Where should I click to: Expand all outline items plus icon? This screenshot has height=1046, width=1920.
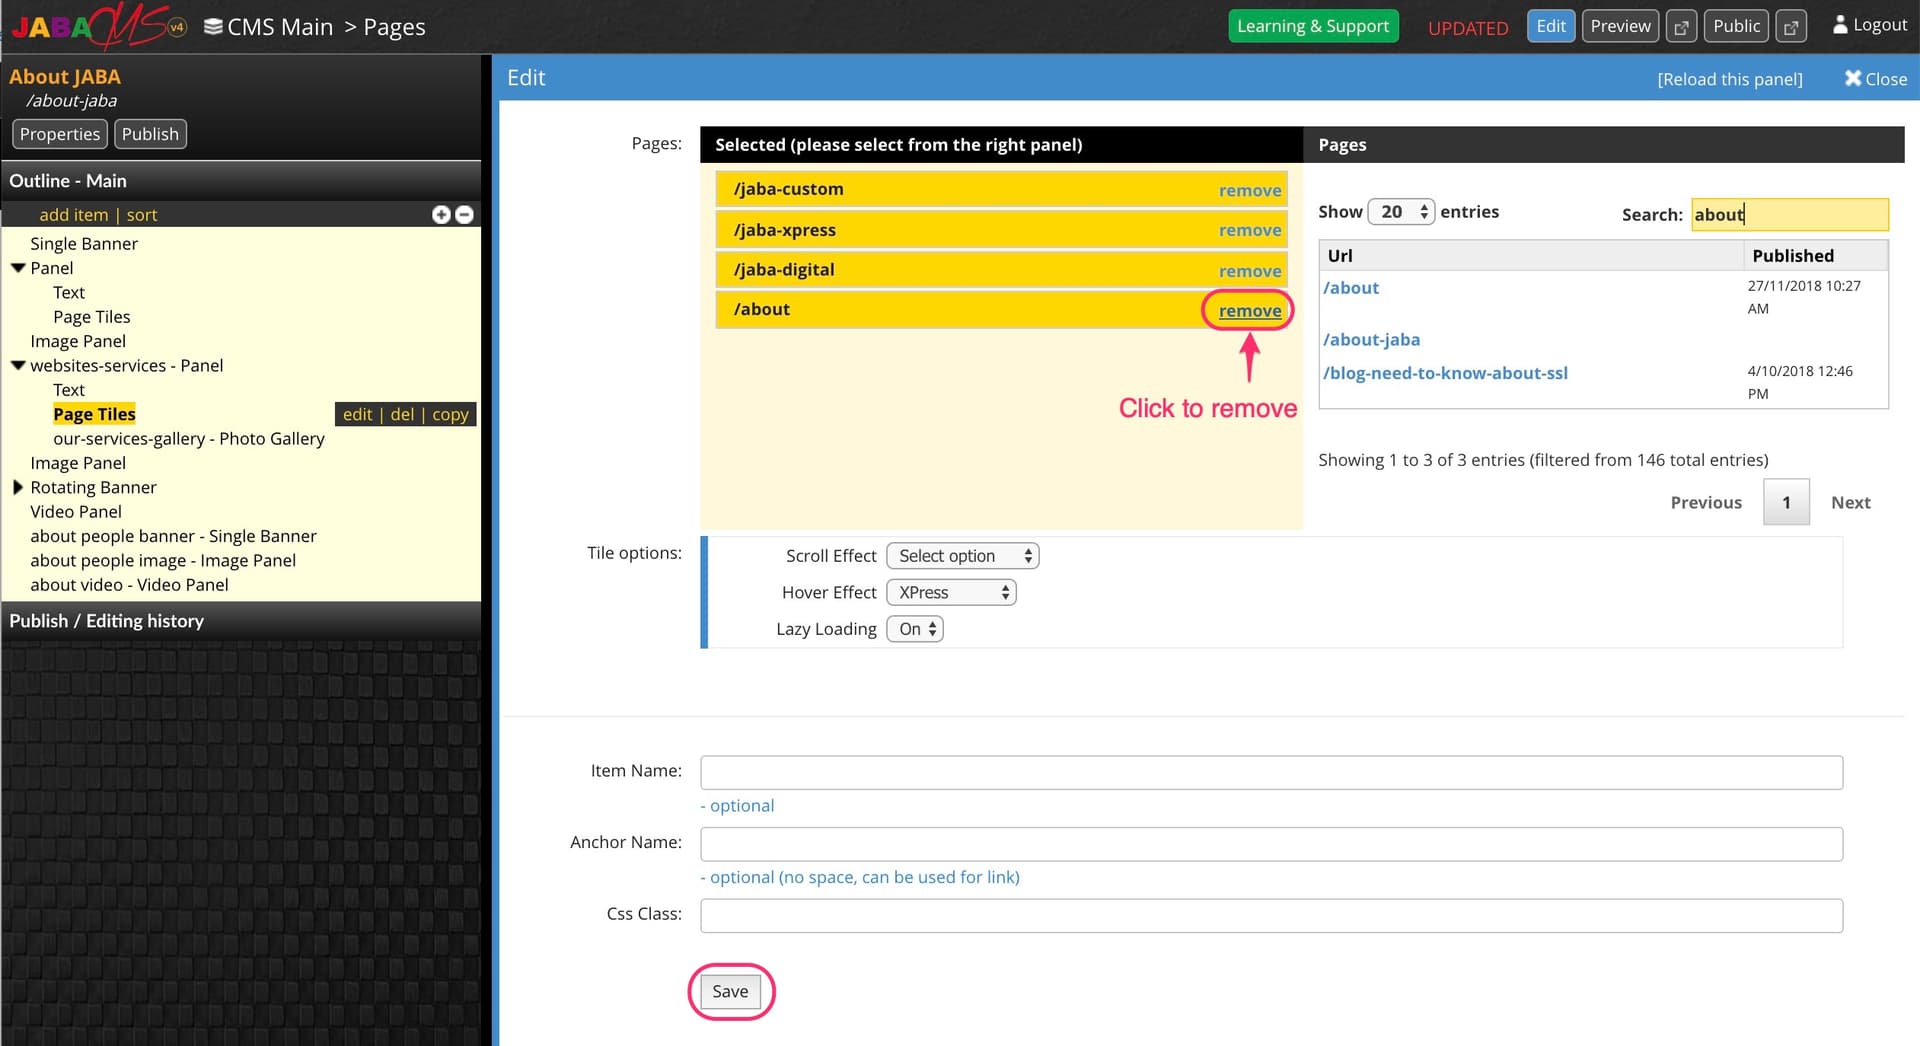point(441,215)
